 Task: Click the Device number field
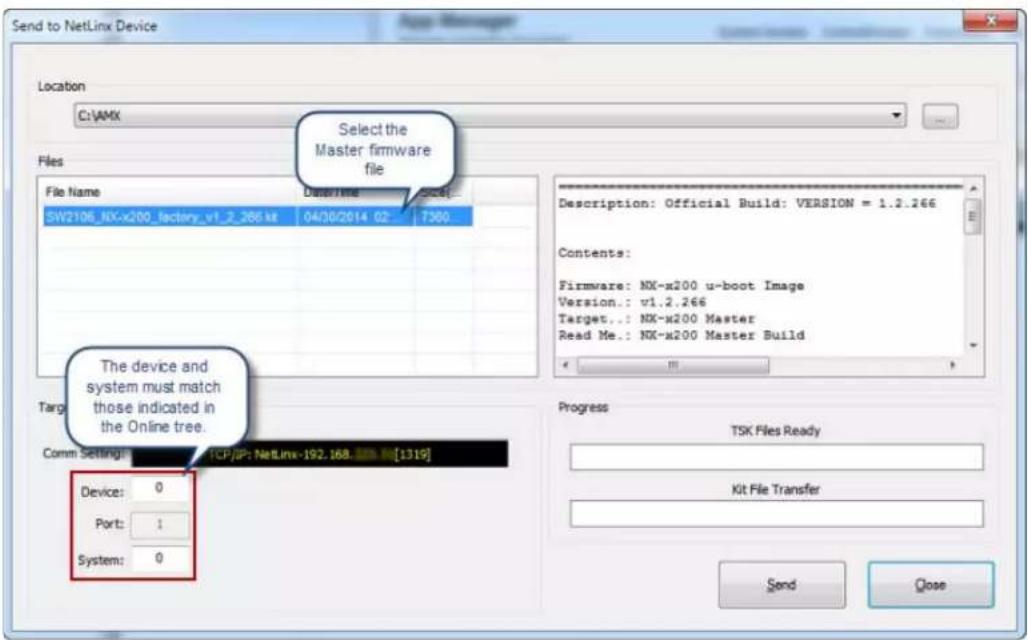(159, 489)
